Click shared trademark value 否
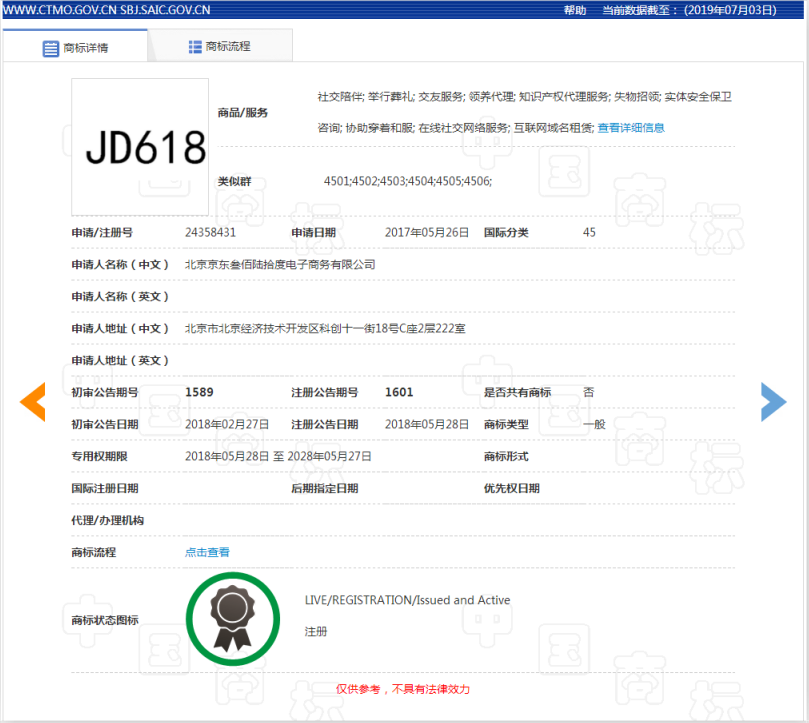Screen dimensions: 809x723 [588, 393]
